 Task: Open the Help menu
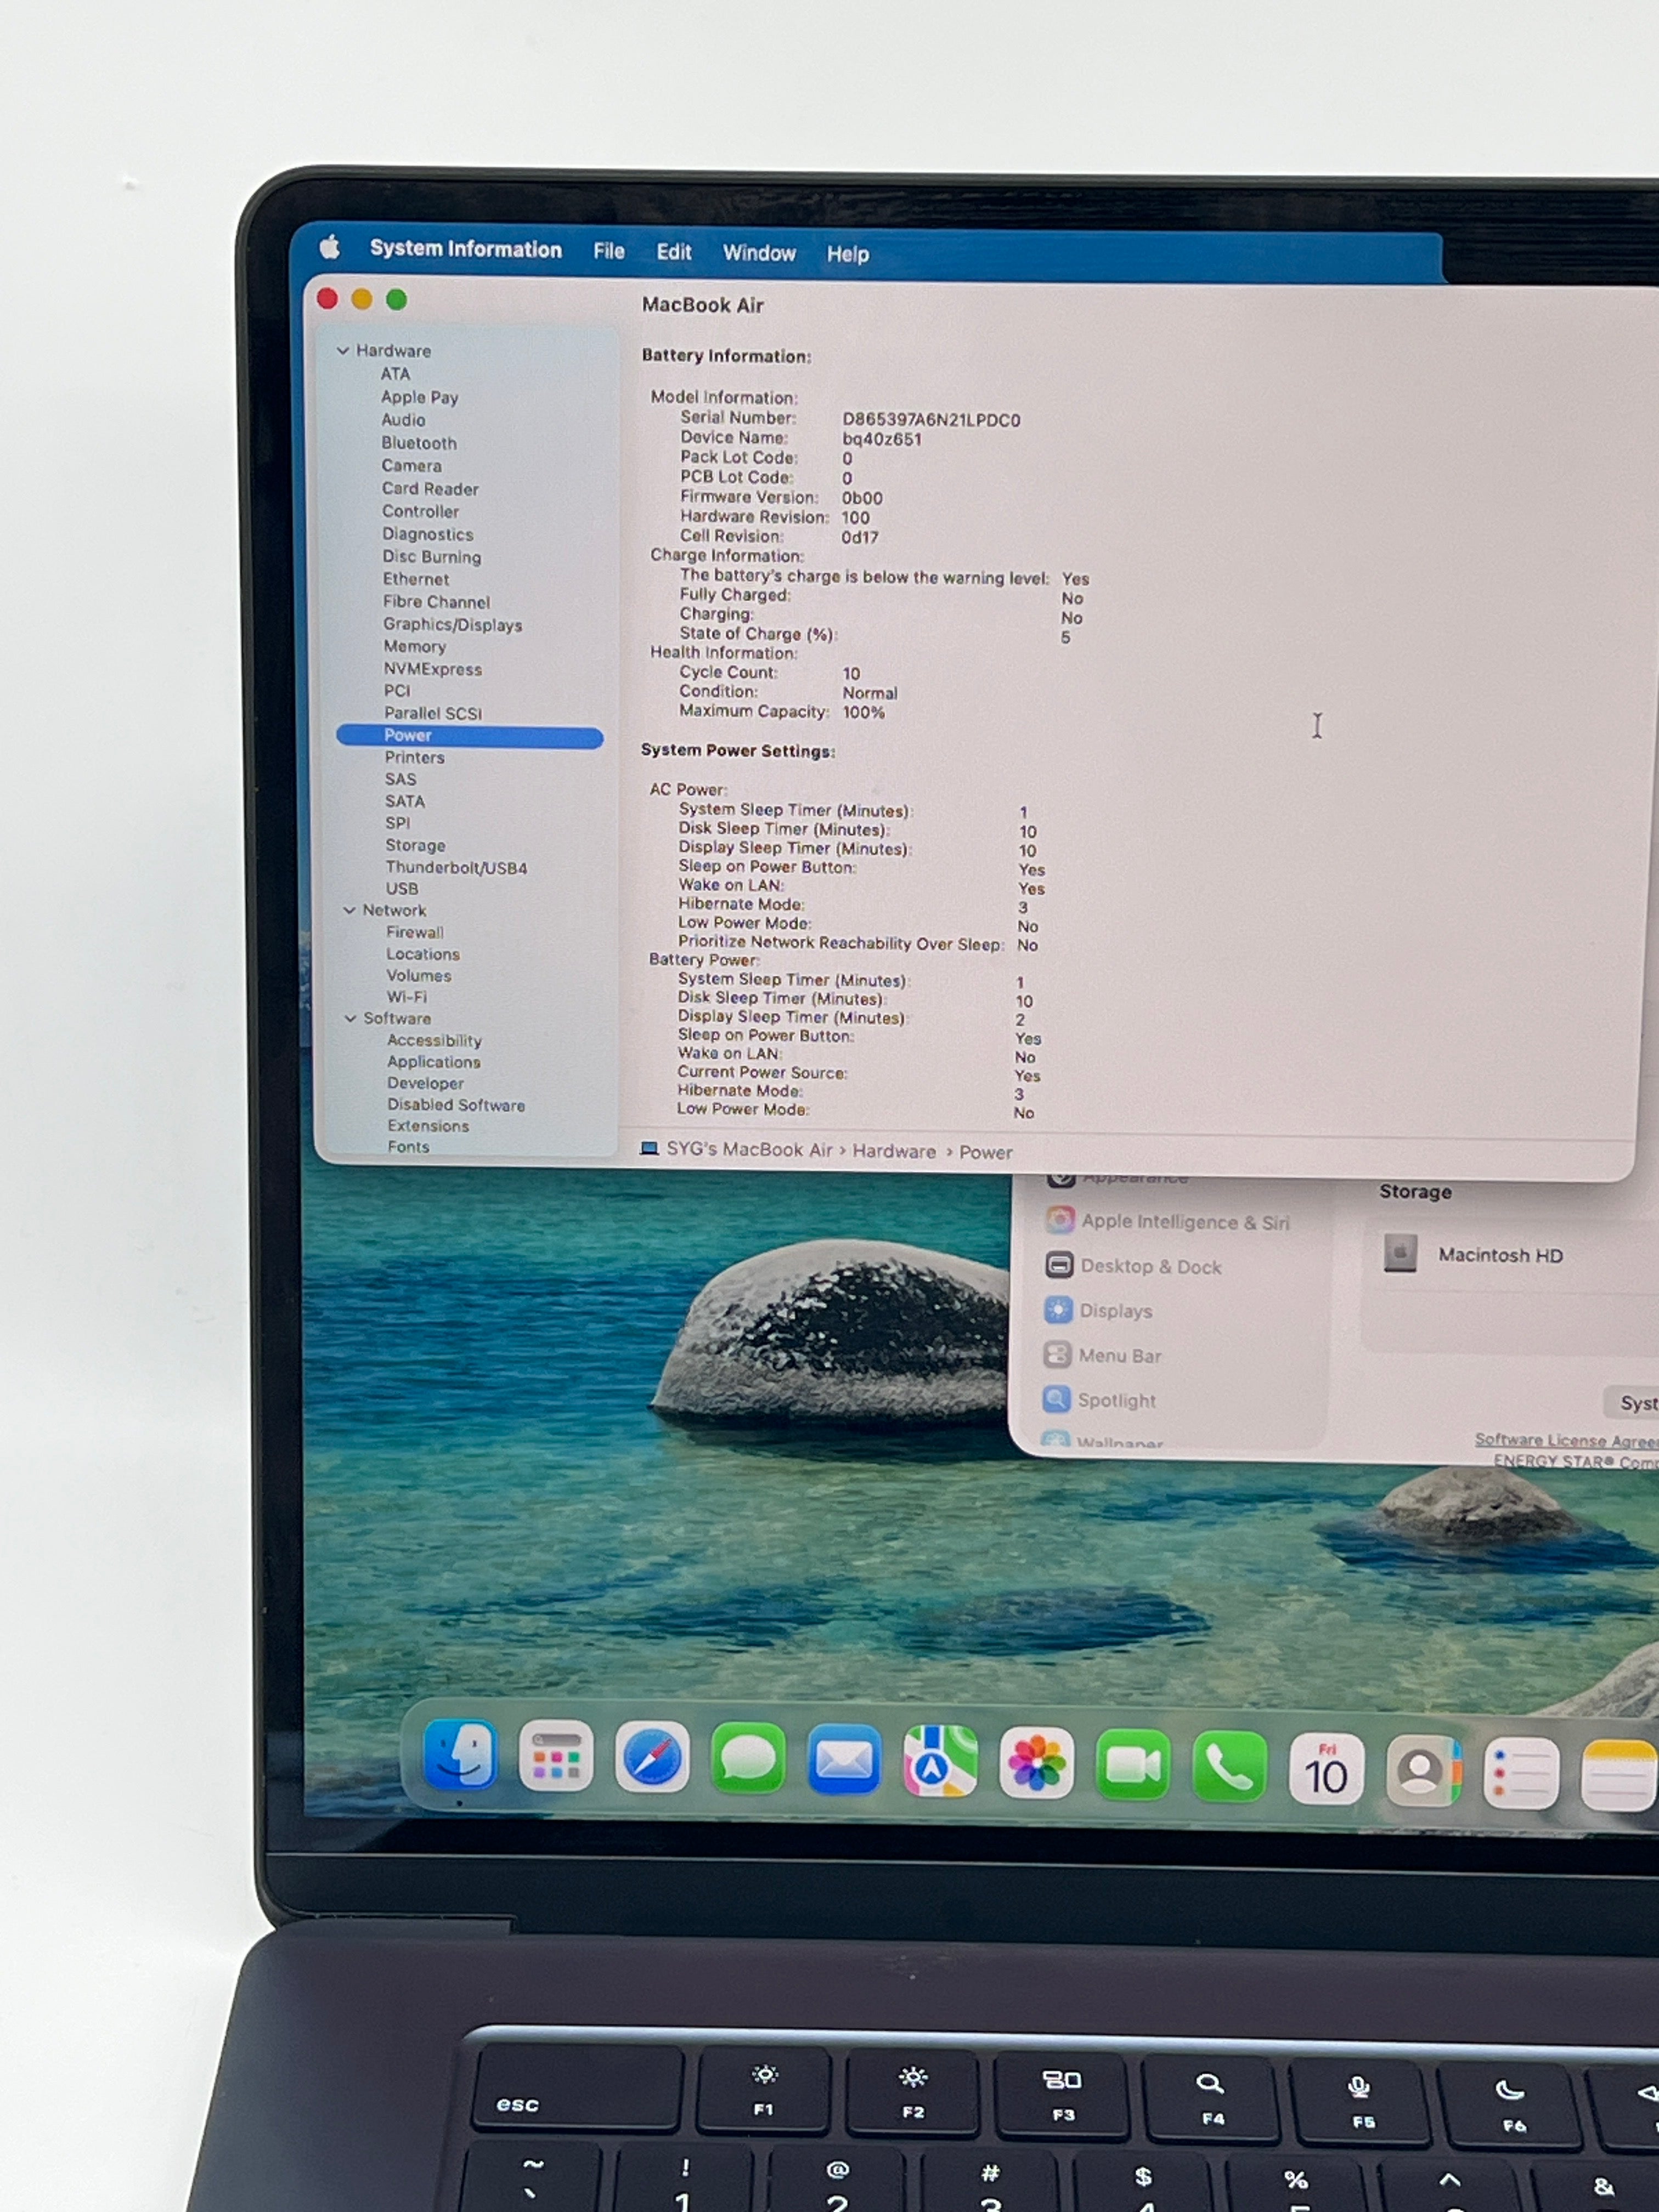(847, 254)
